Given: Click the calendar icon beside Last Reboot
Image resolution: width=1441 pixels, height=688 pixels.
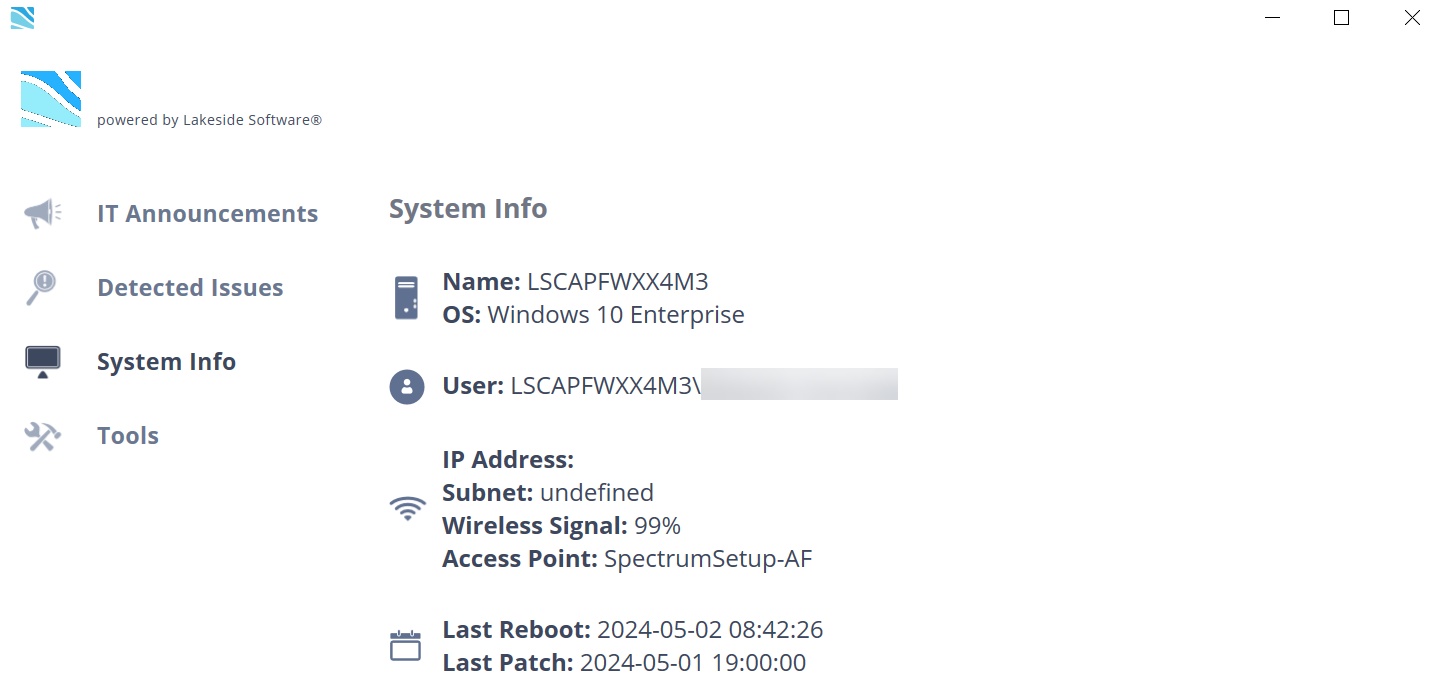Looking at the screenshot, I should (405, 646).
